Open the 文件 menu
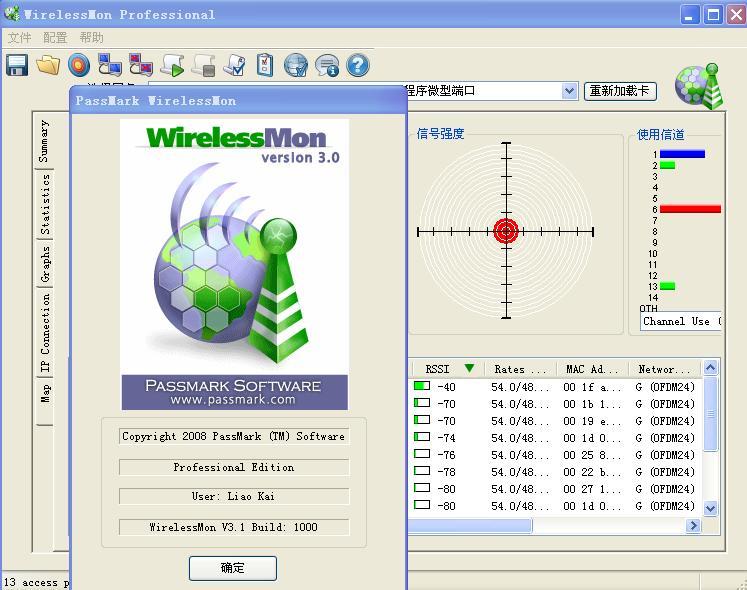The height and width of the screenshot is (590, 747). click(20, 38)
